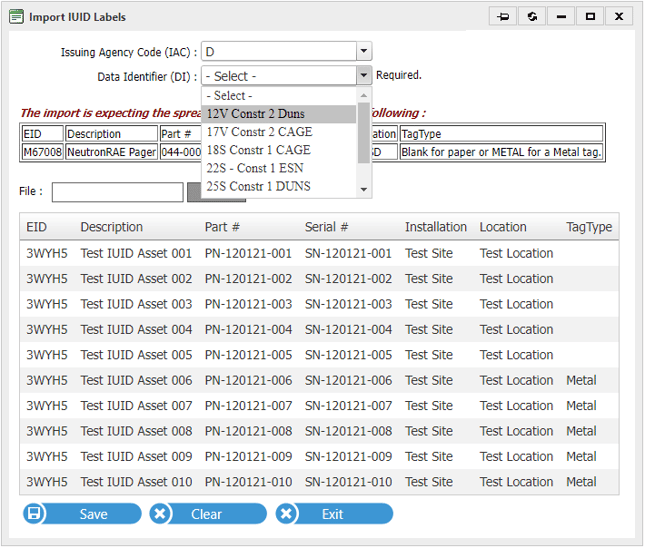
Task: Click the Save button
Action: click(x=83, y=513)
